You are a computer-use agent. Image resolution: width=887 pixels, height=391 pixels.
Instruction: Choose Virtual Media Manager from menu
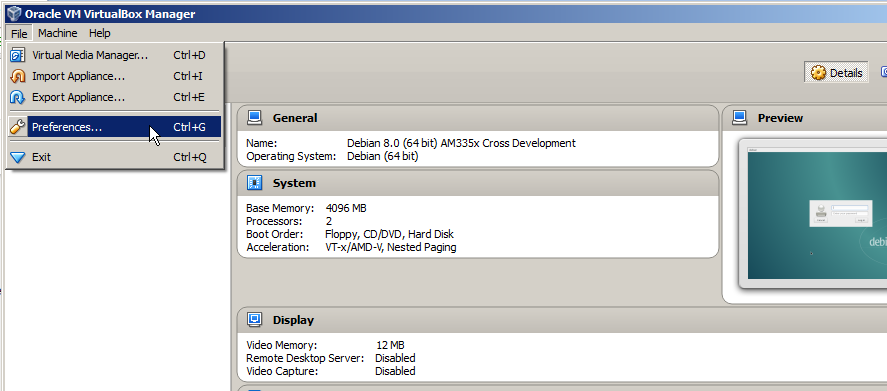point(115,55)
